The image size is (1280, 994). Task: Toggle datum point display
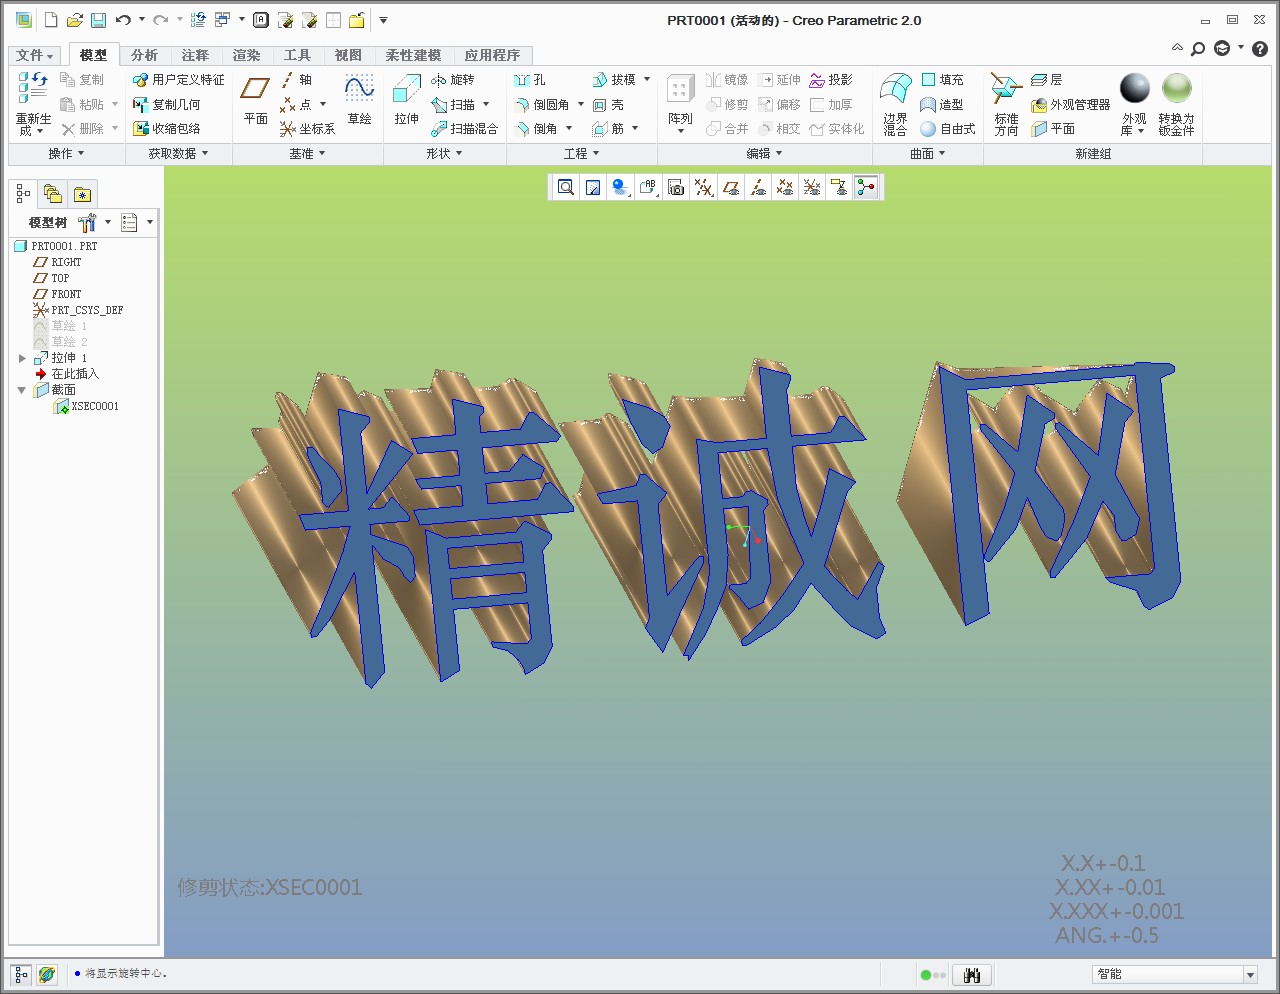pos(785,187)
